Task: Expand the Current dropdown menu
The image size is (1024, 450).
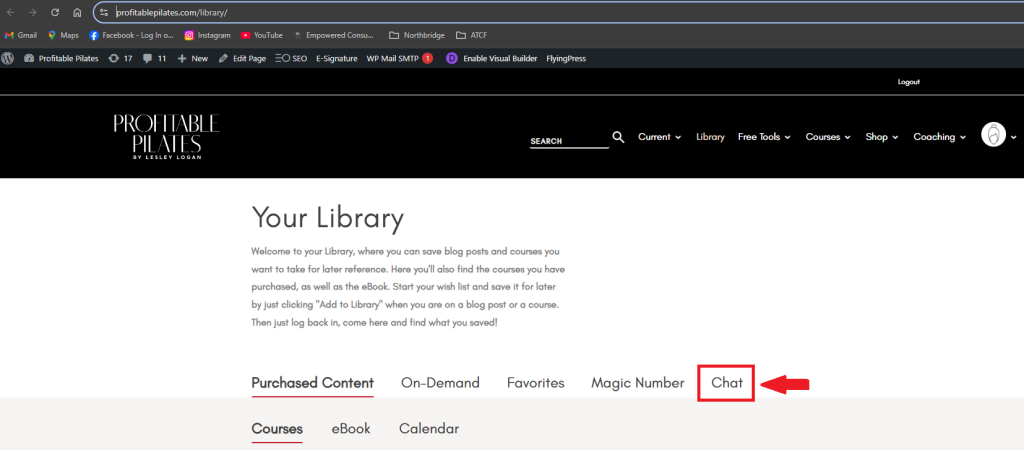Action: click(x=659, y=137)
